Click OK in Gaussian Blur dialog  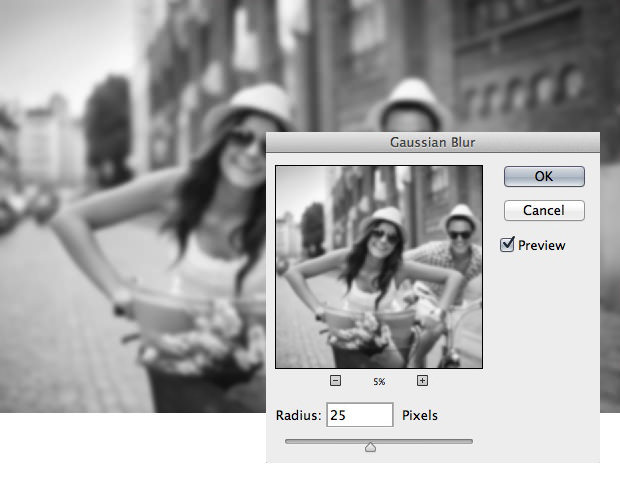click(x=544, y=176)
